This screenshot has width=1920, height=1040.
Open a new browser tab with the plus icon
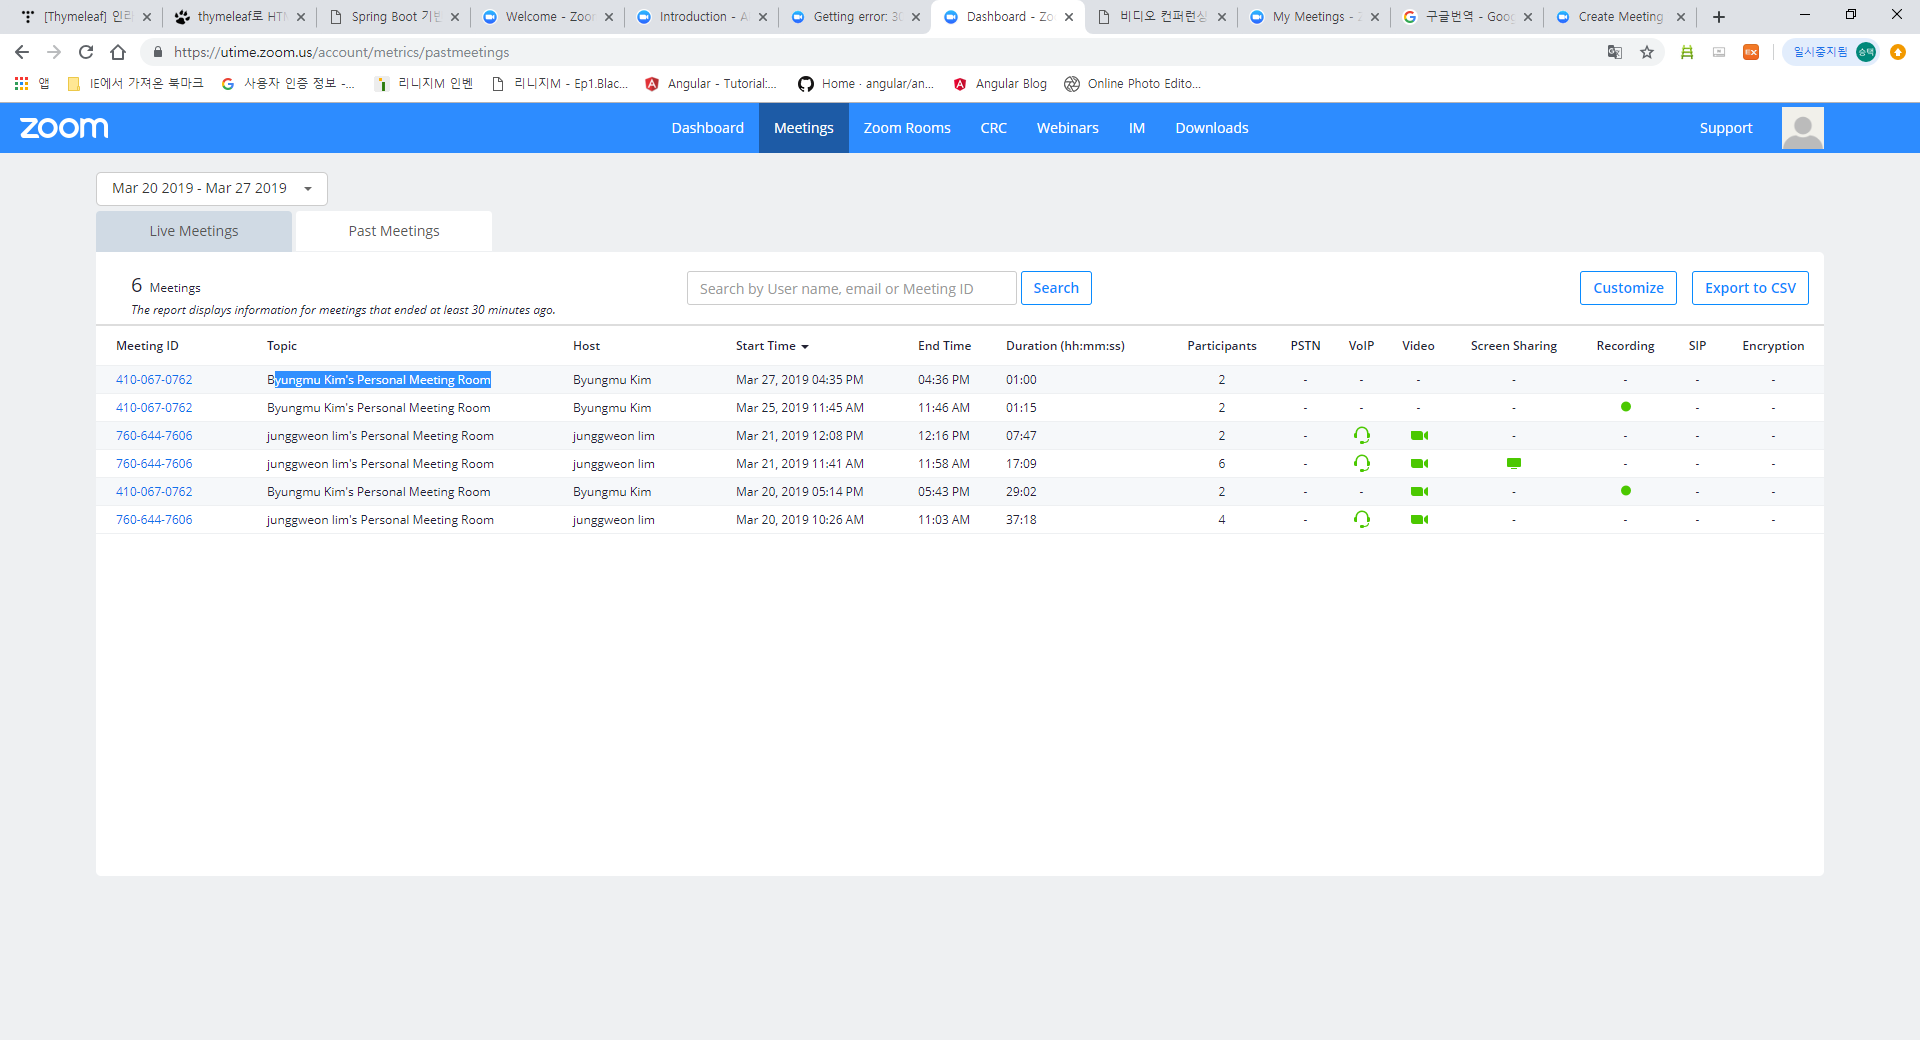(x=1719, y=17)
